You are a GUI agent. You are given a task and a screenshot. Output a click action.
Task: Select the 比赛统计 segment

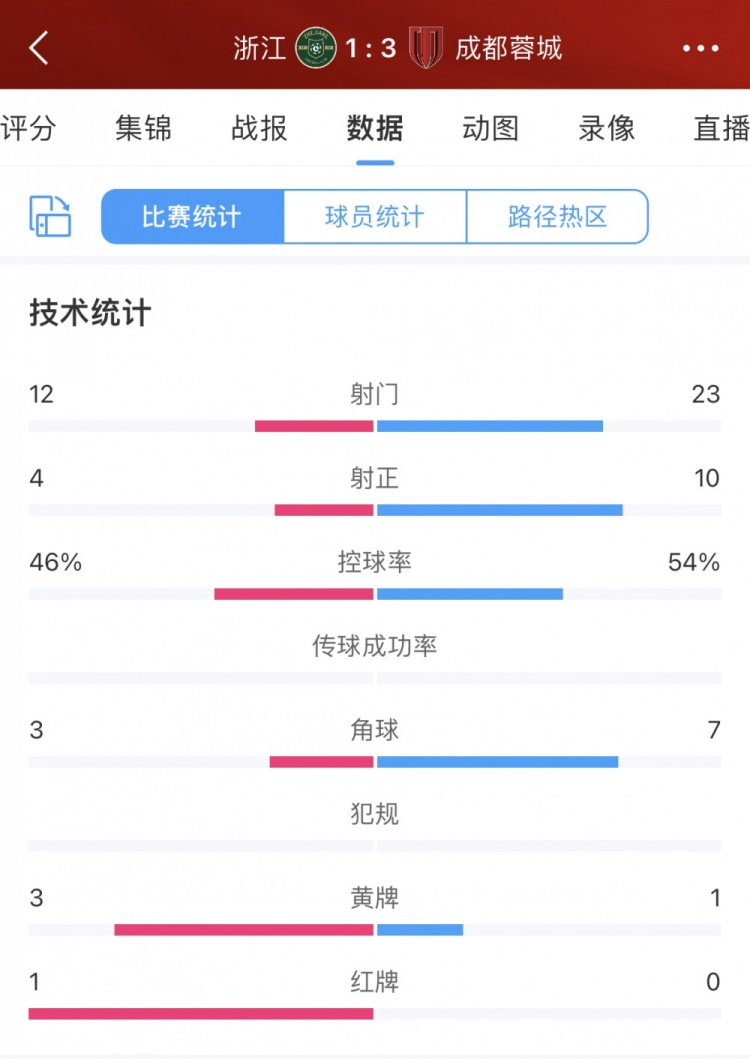tap(193, 217)
